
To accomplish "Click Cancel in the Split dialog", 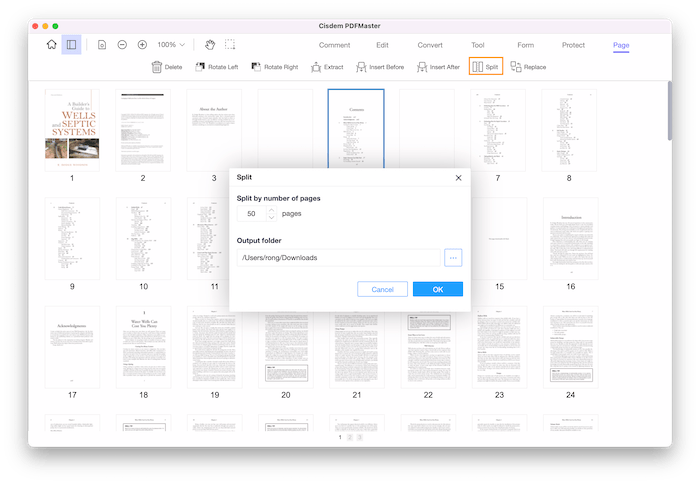I will tap(383, 289).
